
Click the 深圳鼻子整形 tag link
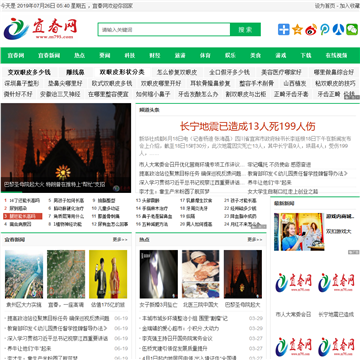point(21,83)
